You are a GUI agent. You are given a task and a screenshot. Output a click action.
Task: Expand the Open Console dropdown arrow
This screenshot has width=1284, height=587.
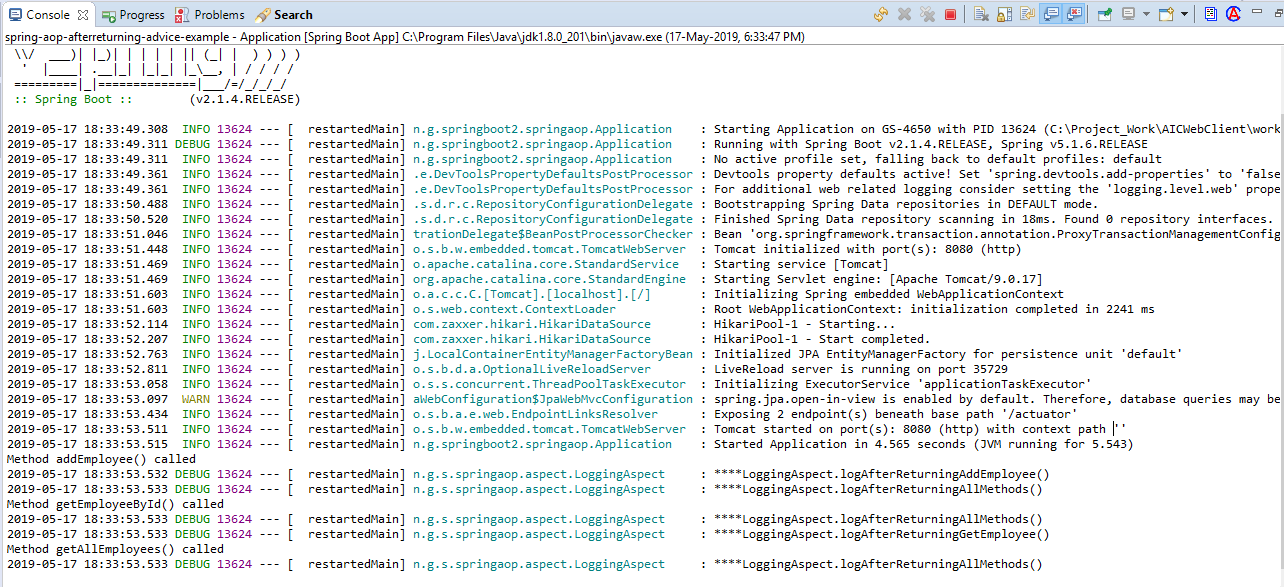click(x=1184, y=14)
